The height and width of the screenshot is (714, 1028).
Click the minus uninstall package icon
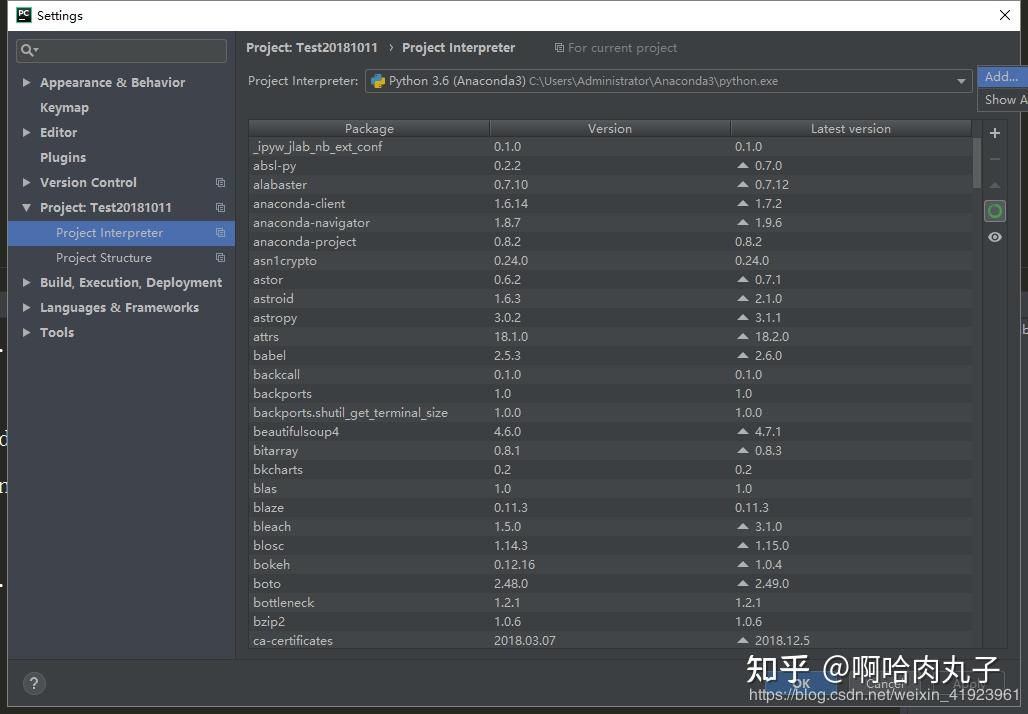click(x=995, y=159)
